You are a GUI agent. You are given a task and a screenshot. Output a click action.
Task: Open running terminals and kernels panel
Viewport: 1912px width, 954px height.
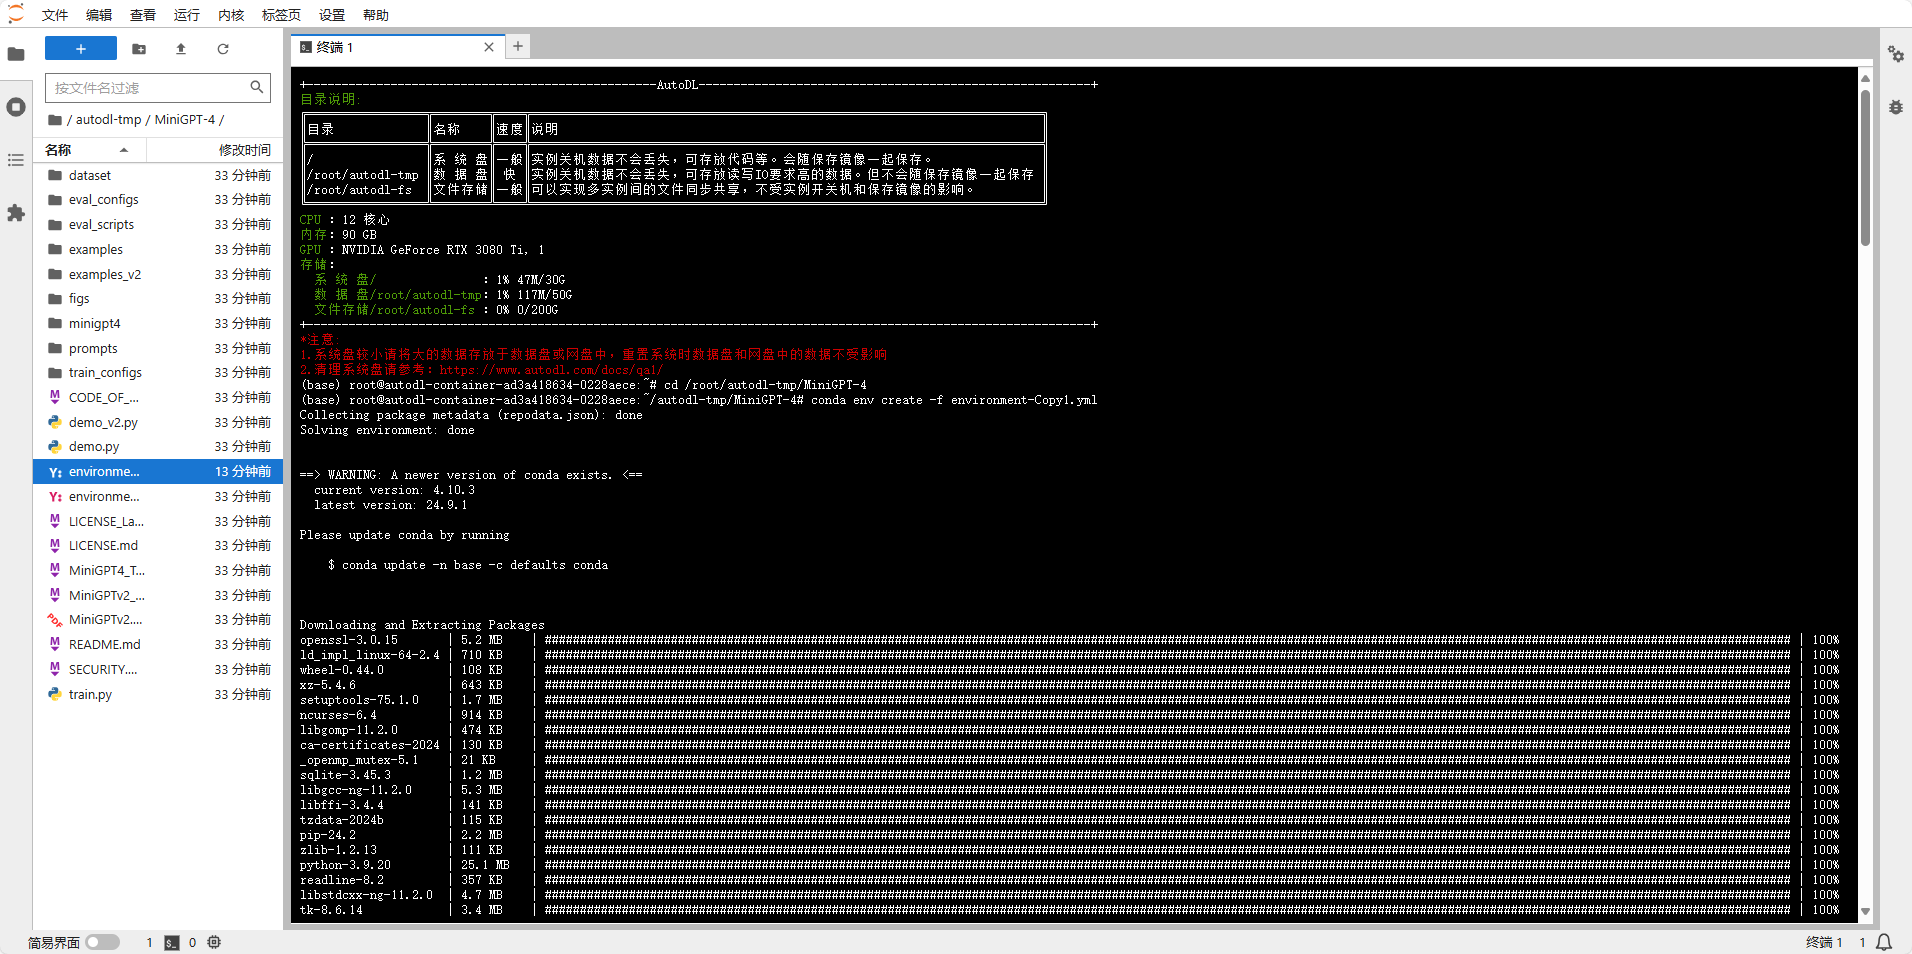click(x=16, y=107)
